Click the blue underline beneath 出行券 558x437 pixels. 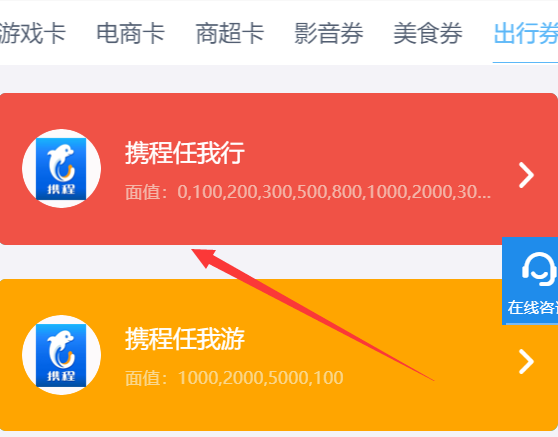pyautogui.click(x=525, y=62)
